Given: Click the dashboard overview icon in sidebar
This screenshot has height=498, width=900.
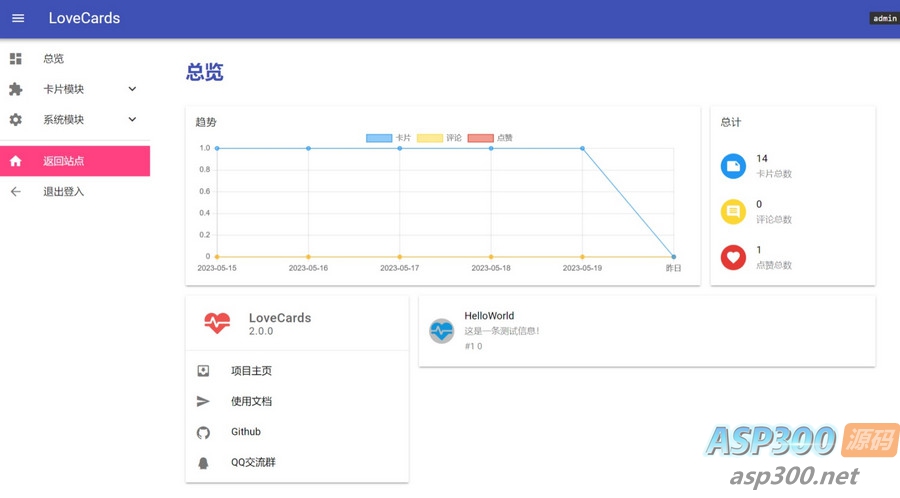Looking at the screenshot, I should (16, 59).
